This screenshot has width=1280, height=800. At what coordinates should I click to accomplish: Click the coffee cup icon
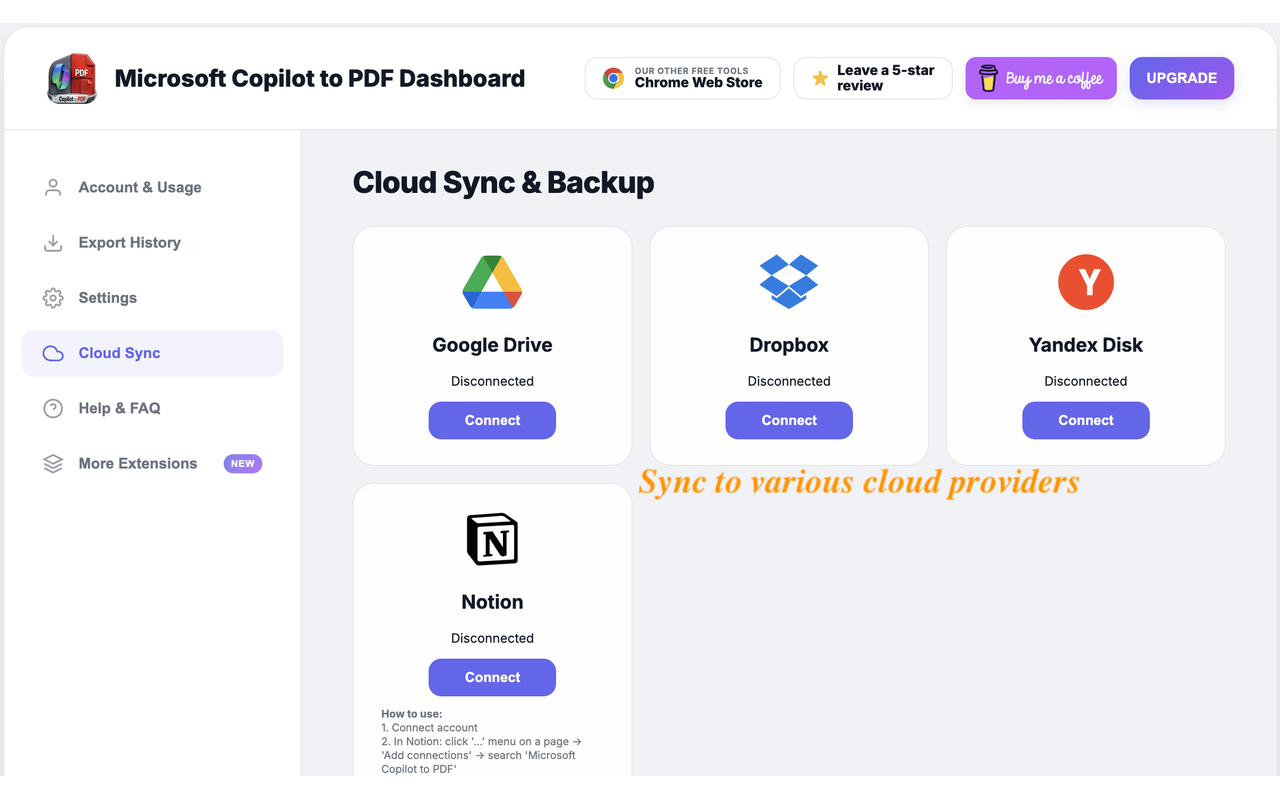click(x=988, y=78)
